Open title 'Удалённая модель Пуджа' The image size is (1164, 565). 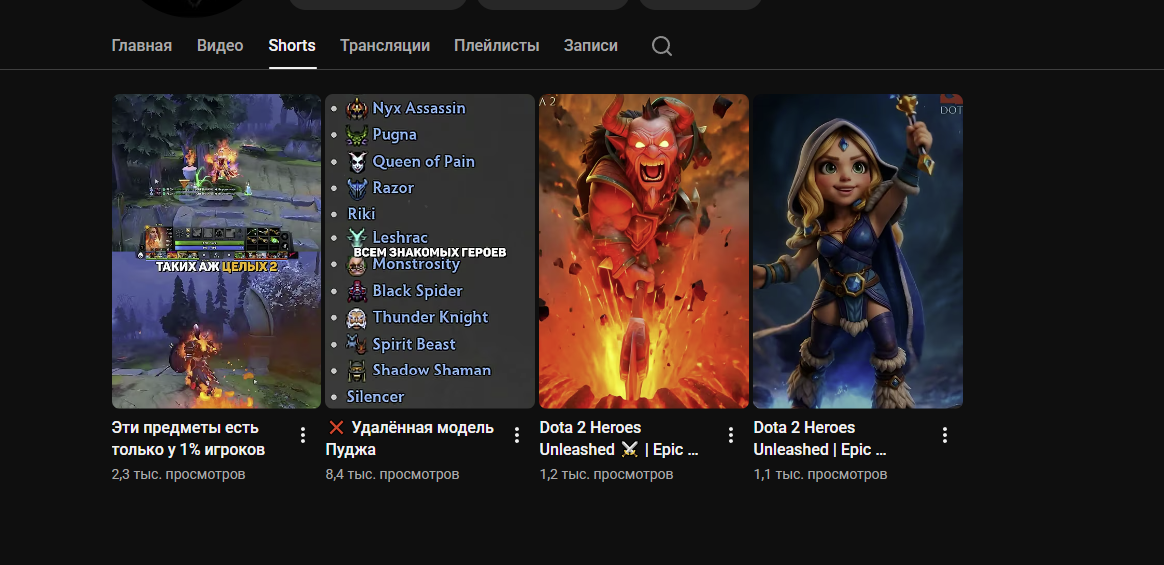(410, 438)
